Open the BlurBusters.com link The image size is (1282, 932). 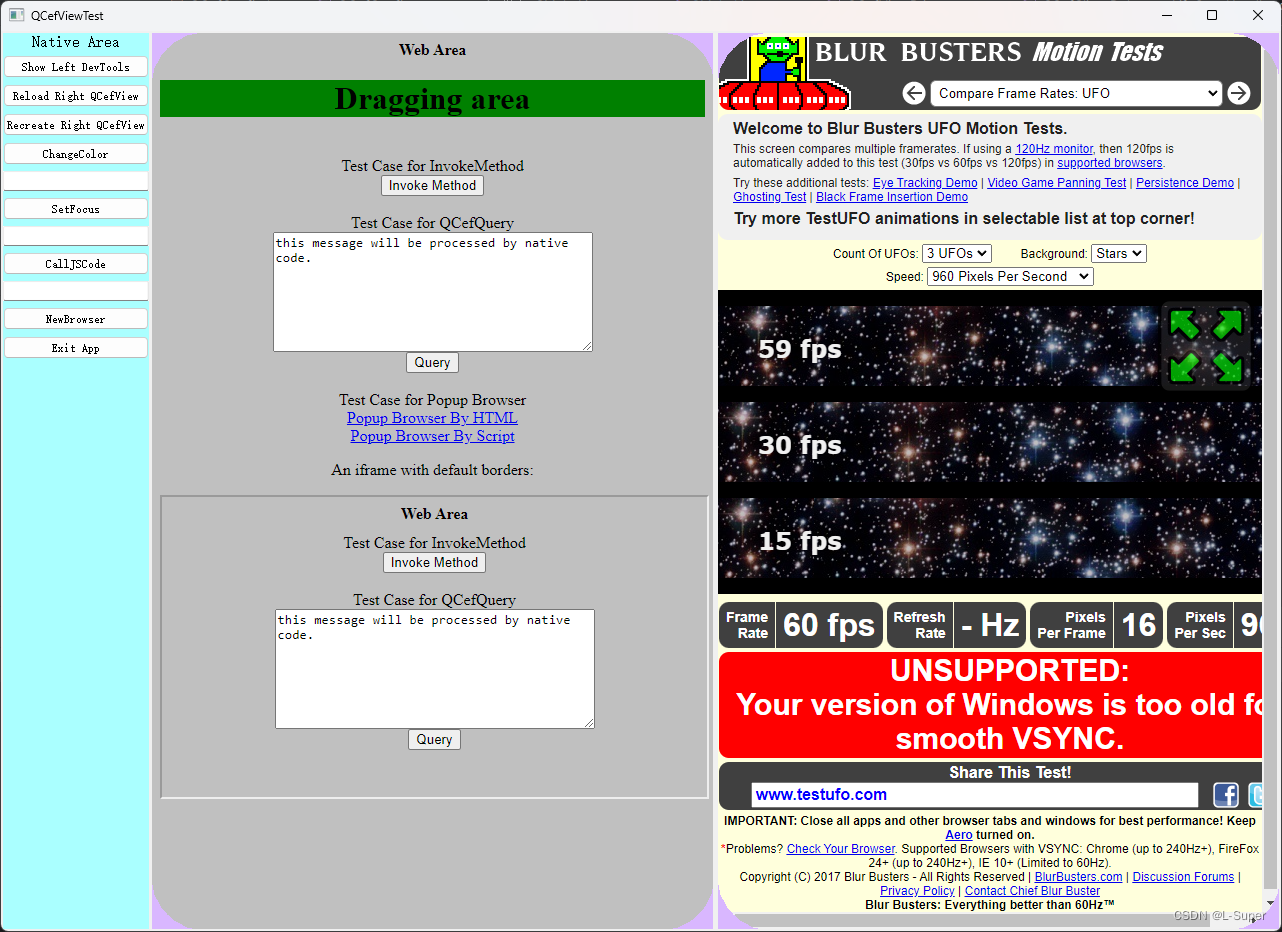point(1078,877)
